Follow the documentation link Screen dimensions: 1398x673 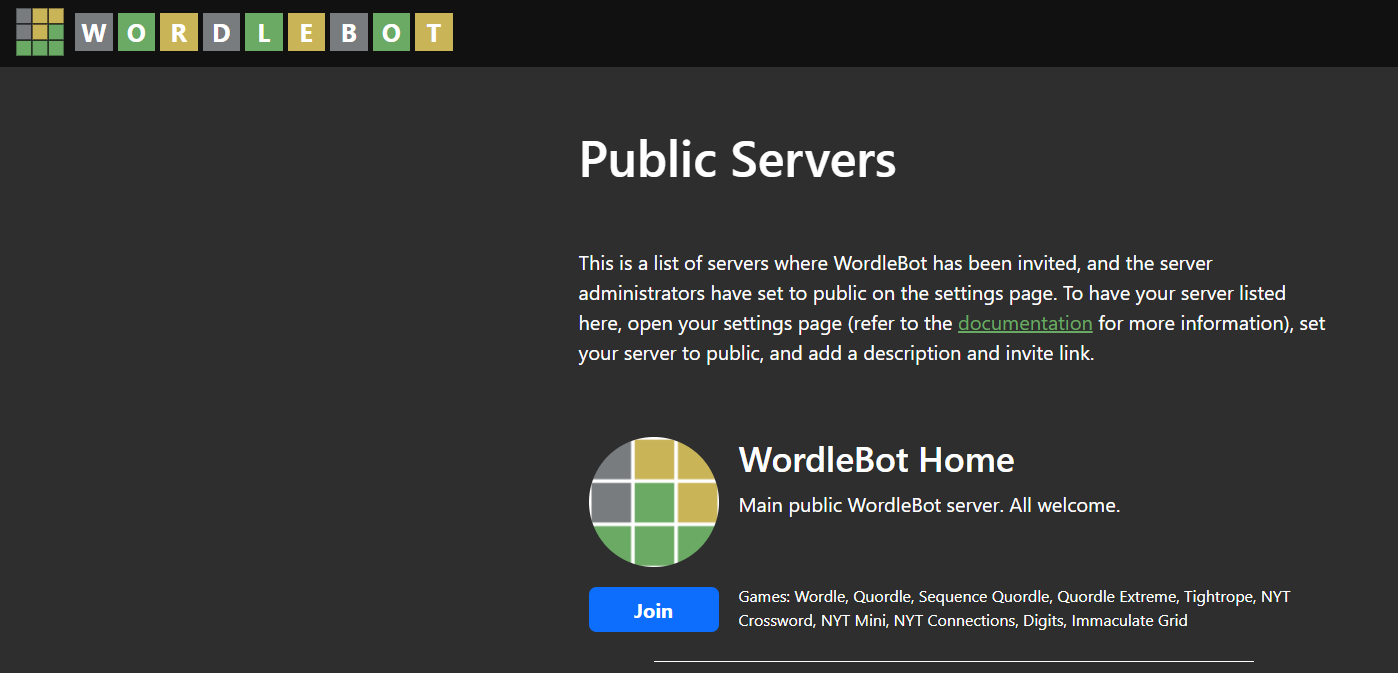(x=1025, y=323)
